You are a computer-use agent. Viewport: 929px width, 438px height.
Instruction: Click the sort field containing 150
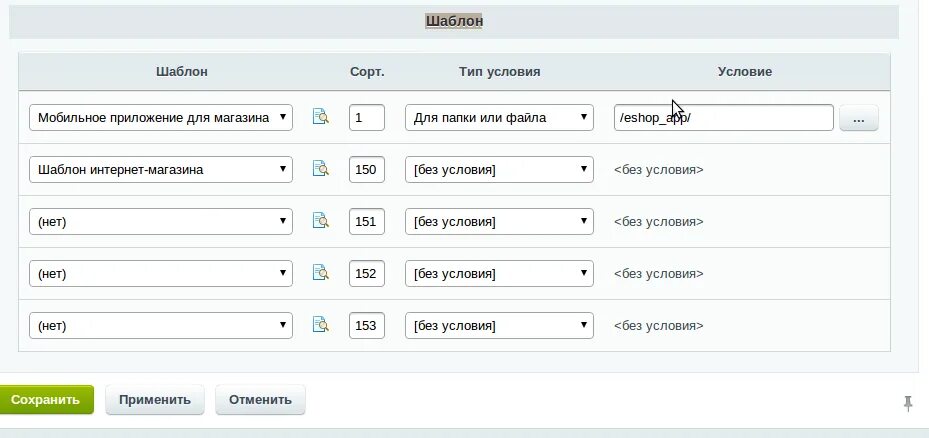[366, 169]
